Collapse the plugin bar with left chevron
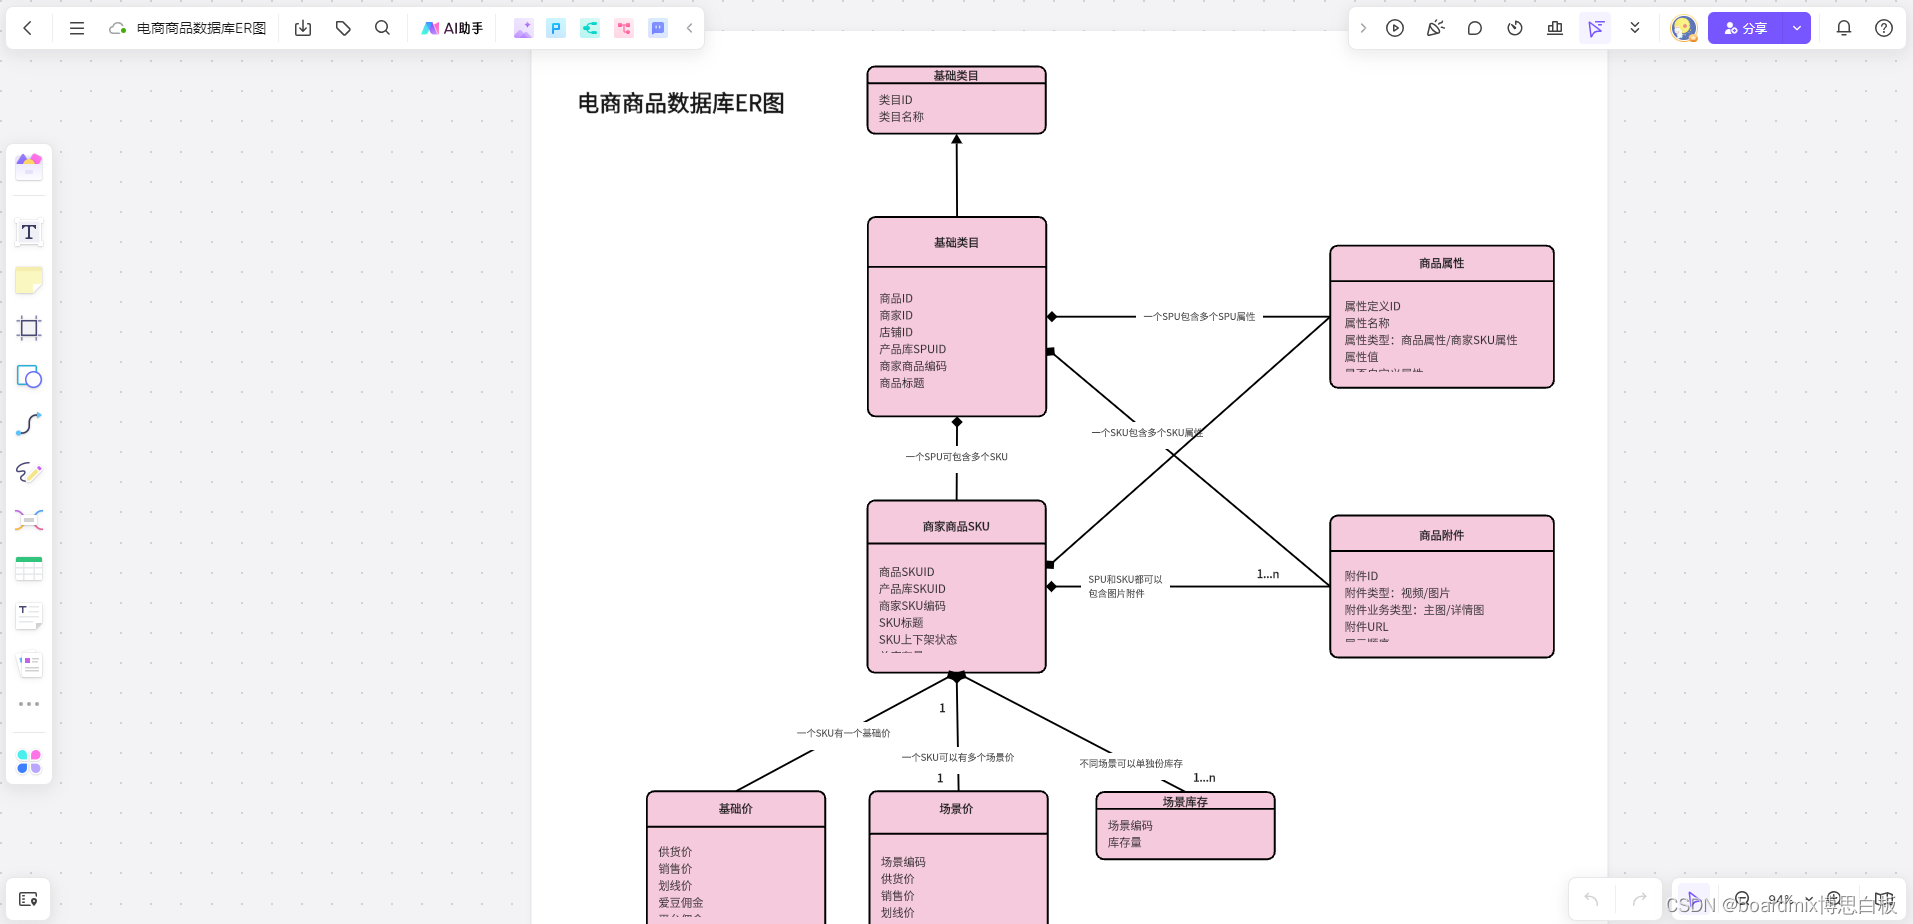 689,28
